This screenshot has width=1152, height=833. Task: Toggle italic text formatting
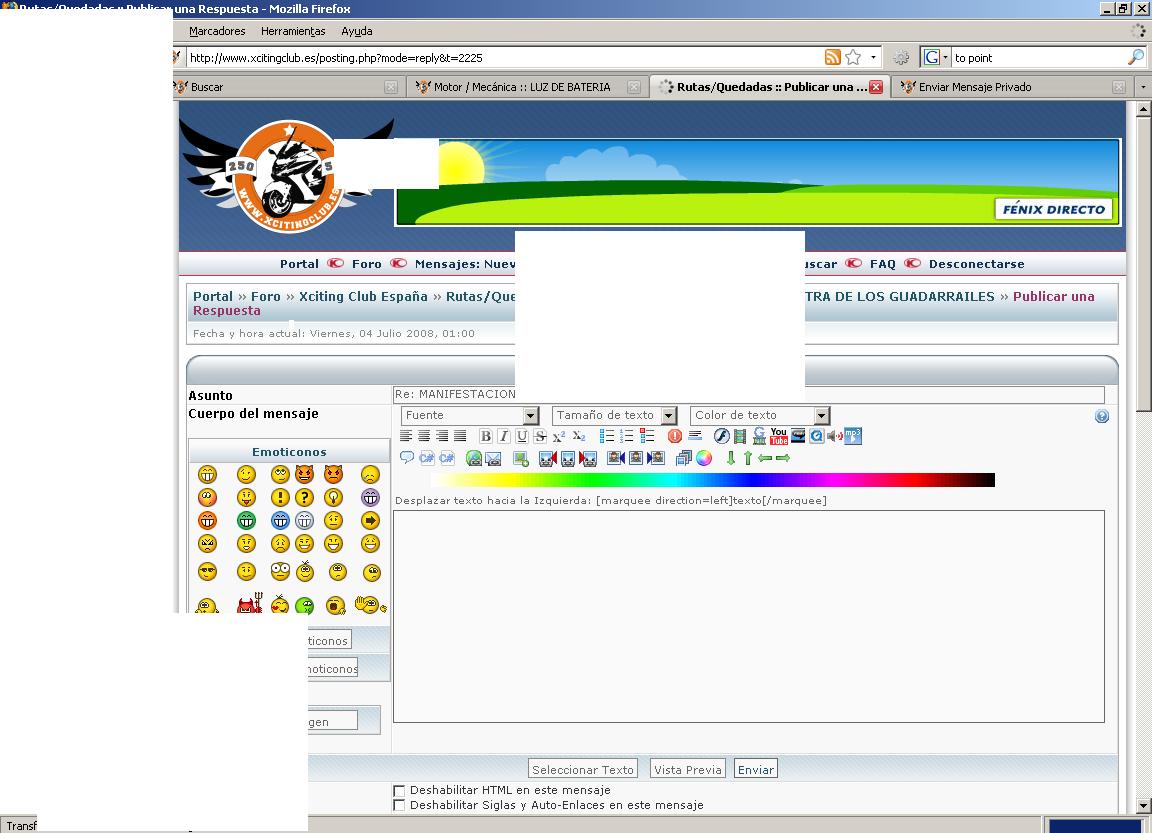point(504,436)
